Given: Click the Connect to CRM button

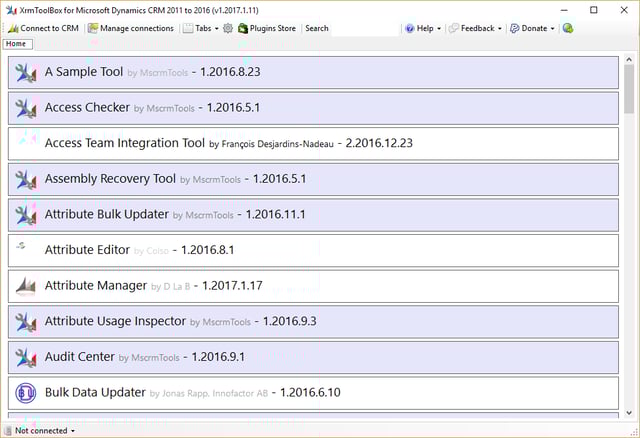Looking at the screenshot, I should 43,28.
